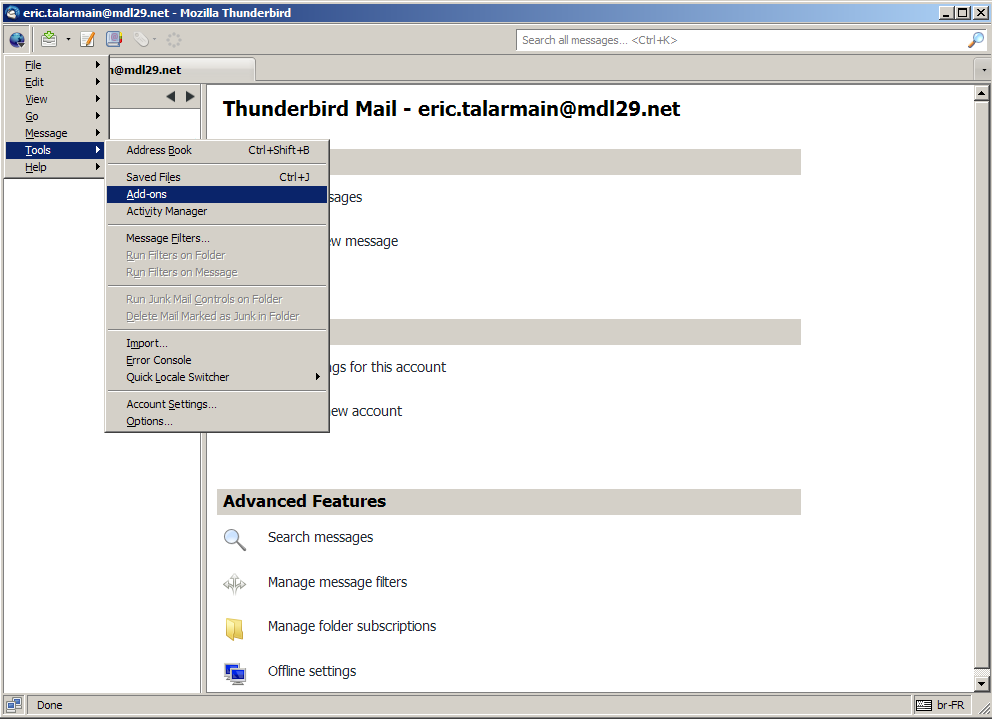Open the tab list dropdown at far right

click(x=983, y=70)
